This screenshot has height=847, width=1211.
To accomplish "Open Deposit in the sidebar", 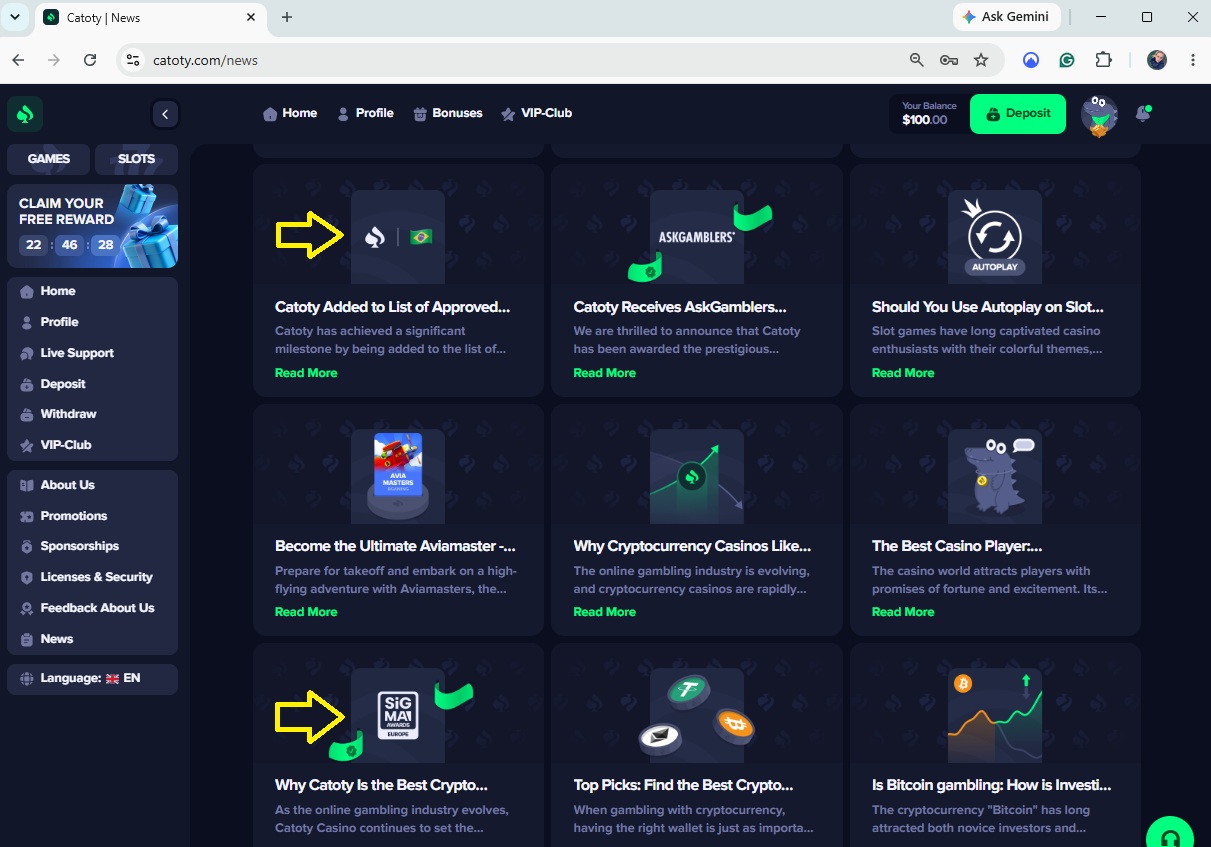I will [92, 384].
